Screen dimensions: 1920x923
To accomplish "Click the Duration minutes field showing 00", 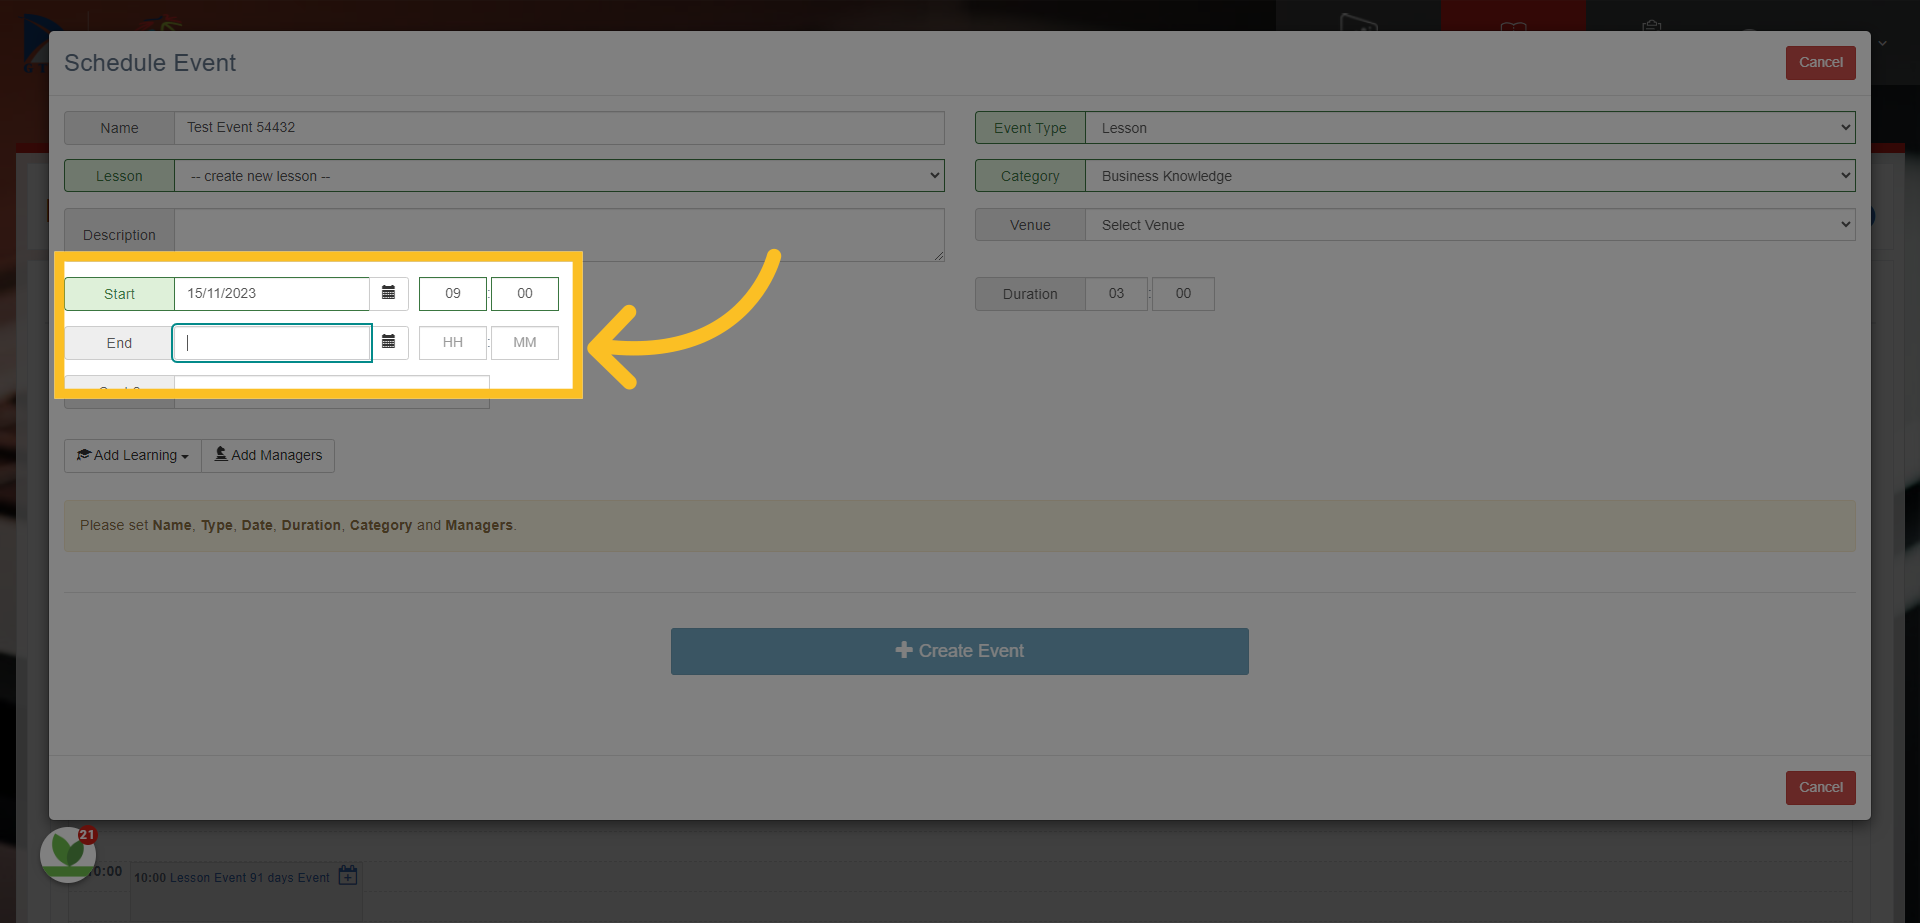I will (1183, 293).
